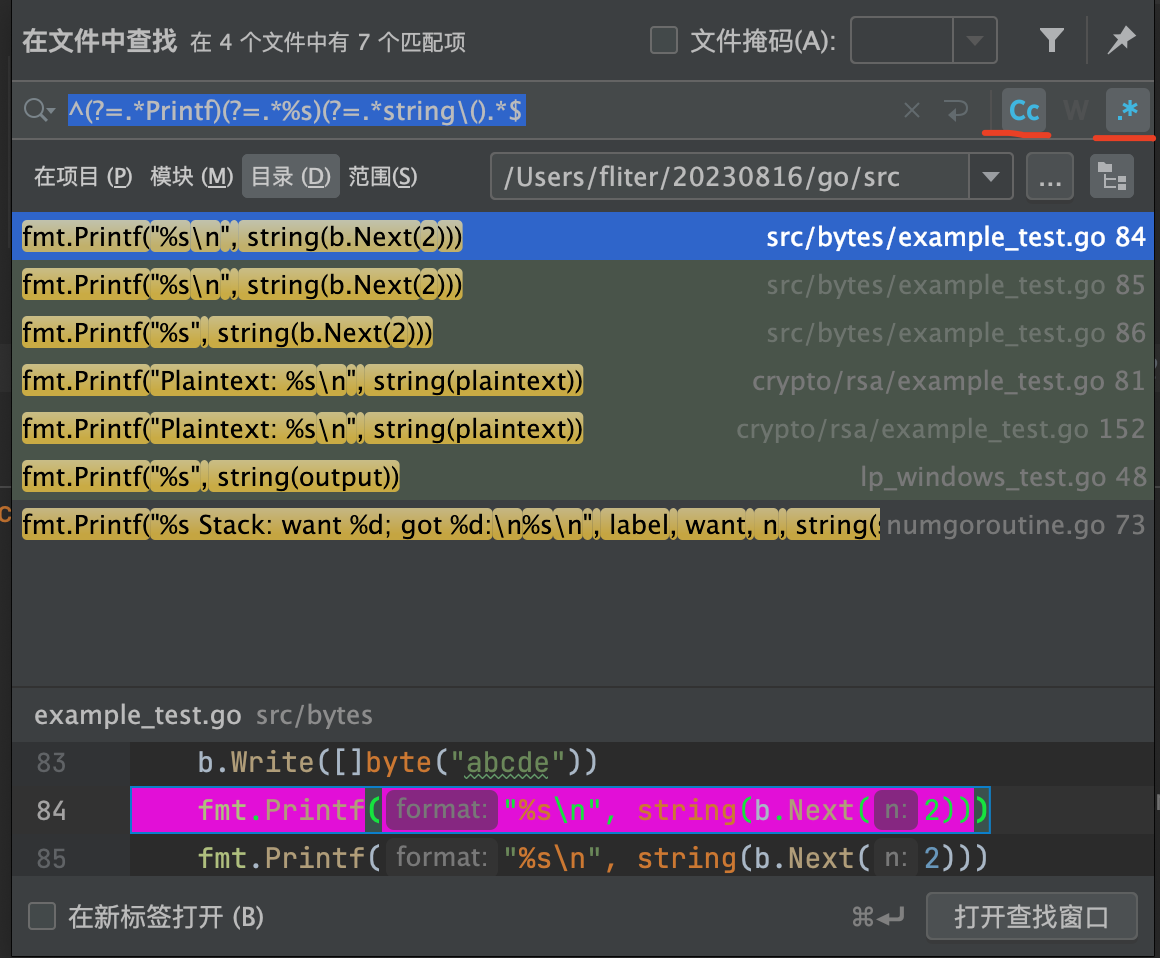This screenshot has height=958, width=1160.
Task: Open the file mask dropdown
Action: pos(973,41)
